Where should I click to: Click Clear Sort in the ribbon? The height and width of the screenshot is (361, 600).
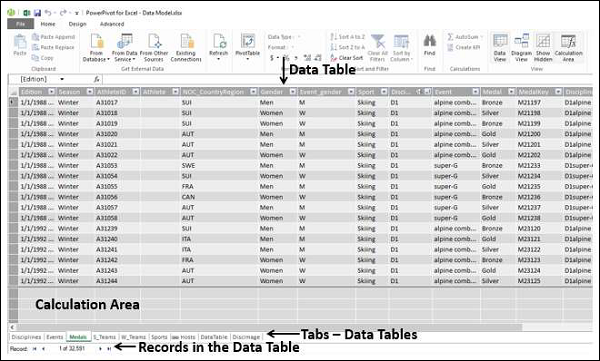(347, 58)
